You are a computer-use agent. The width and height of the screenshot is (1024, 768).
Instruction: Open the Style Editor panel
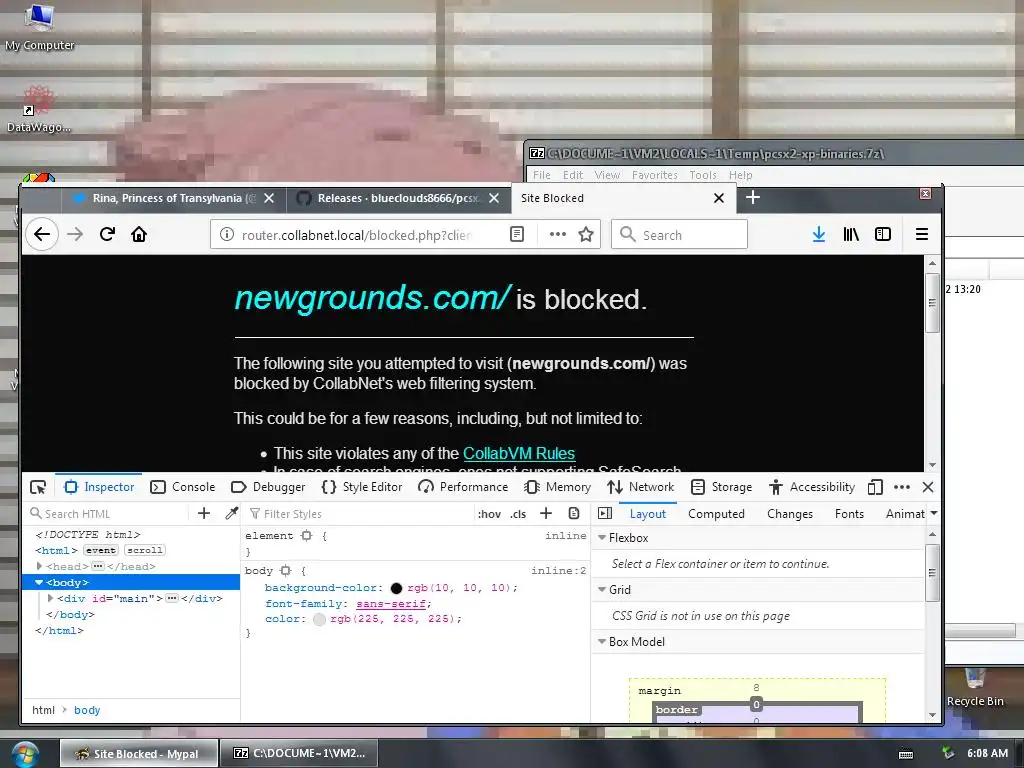pyautogui.click(x=362, y=487)
